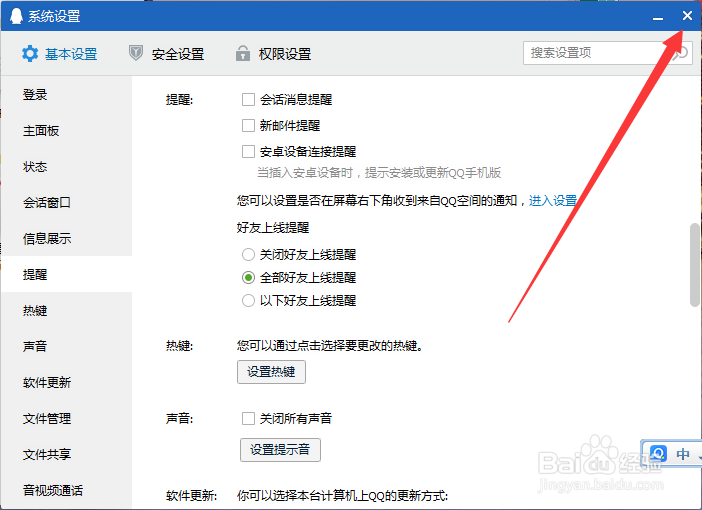Enable 安卓设备连接提醒 checkbox
Image resolution: width=702 pixels, height=510 pixels.
[248, 151]
